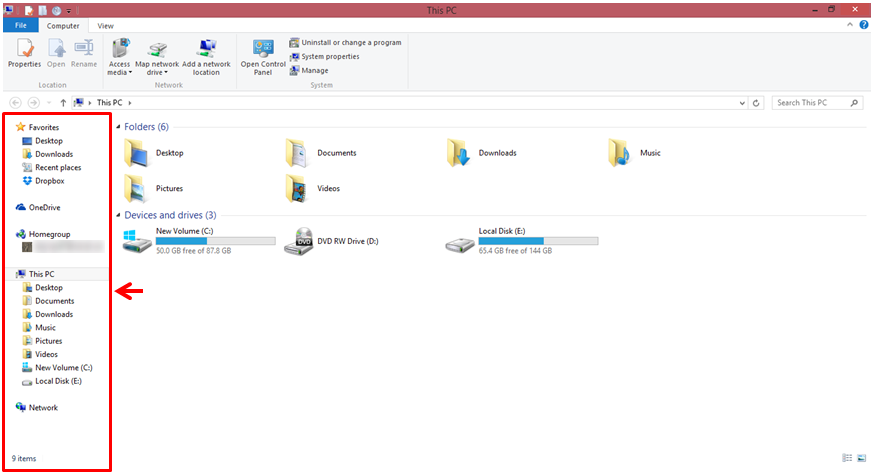Select Desktop under Favorites
The image size is (873, 474).
tap(42, 141)
